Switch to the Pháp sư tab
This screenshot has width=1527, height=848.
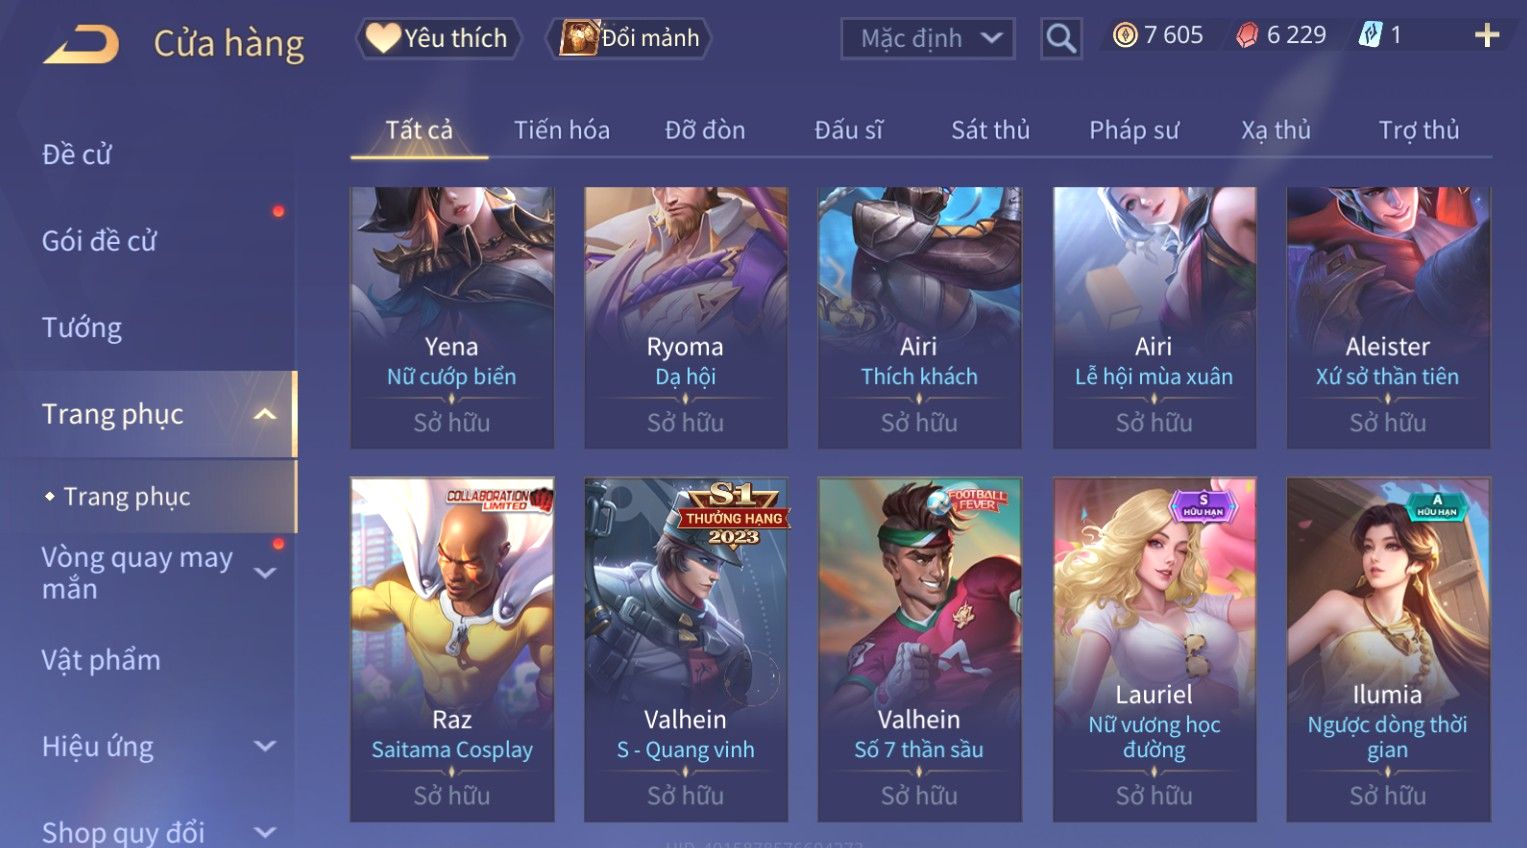1134,130
